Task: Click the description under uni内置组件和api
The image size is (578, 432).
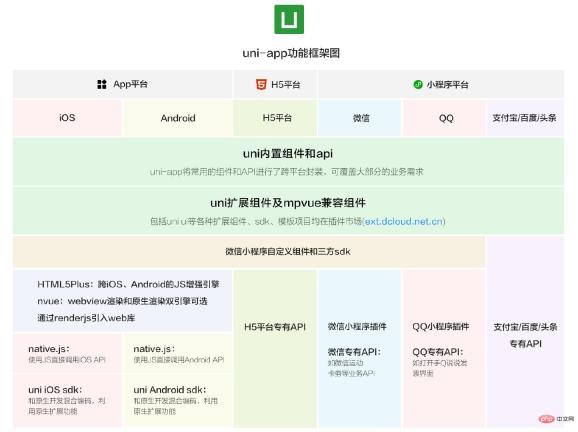Action: tap(286, 172)
